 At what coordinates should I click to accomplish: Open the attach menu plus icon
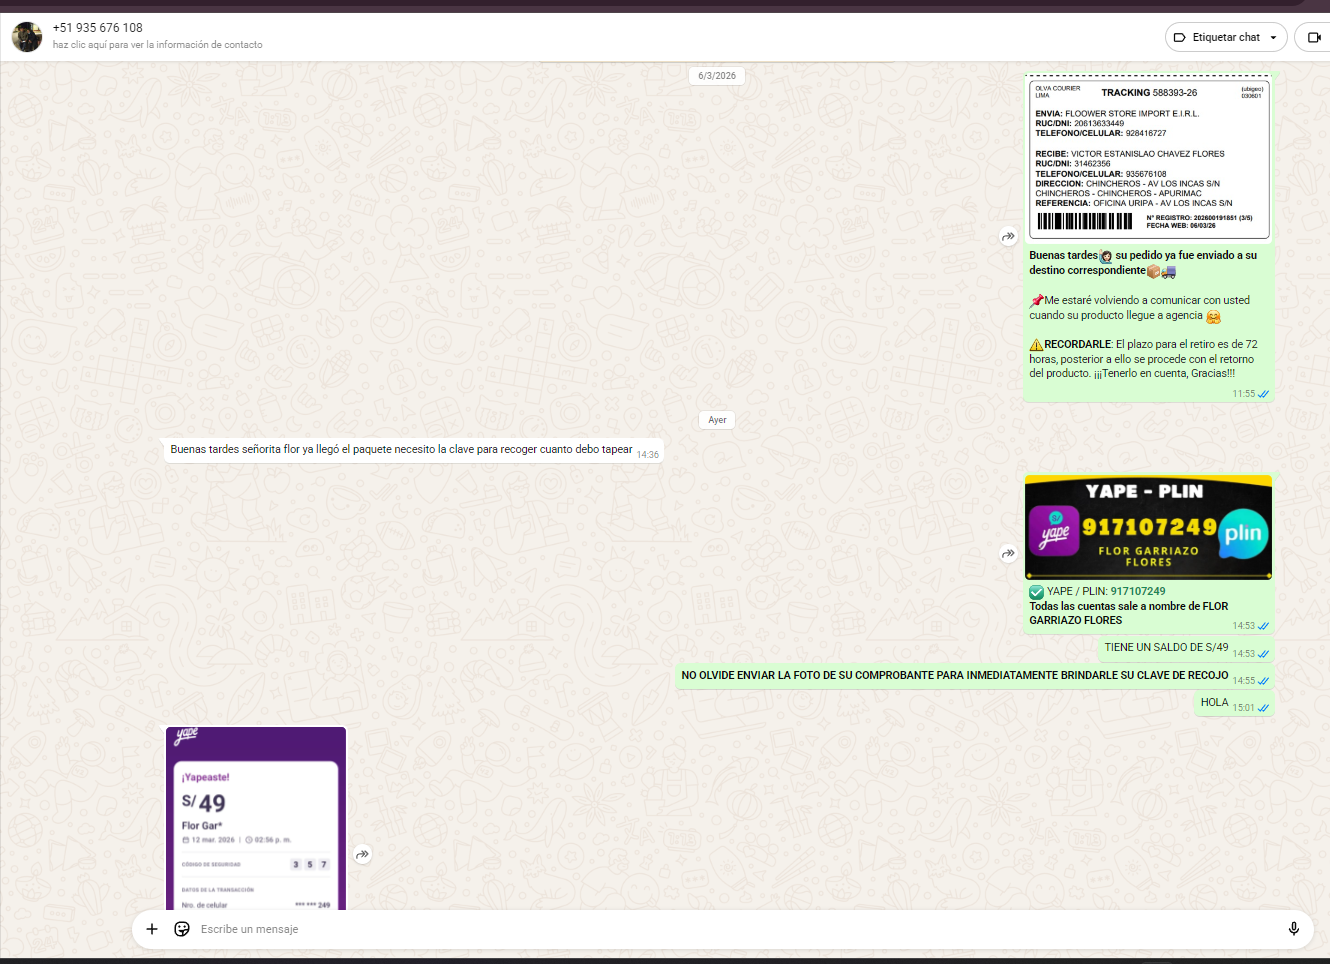(x=152, y=929)
